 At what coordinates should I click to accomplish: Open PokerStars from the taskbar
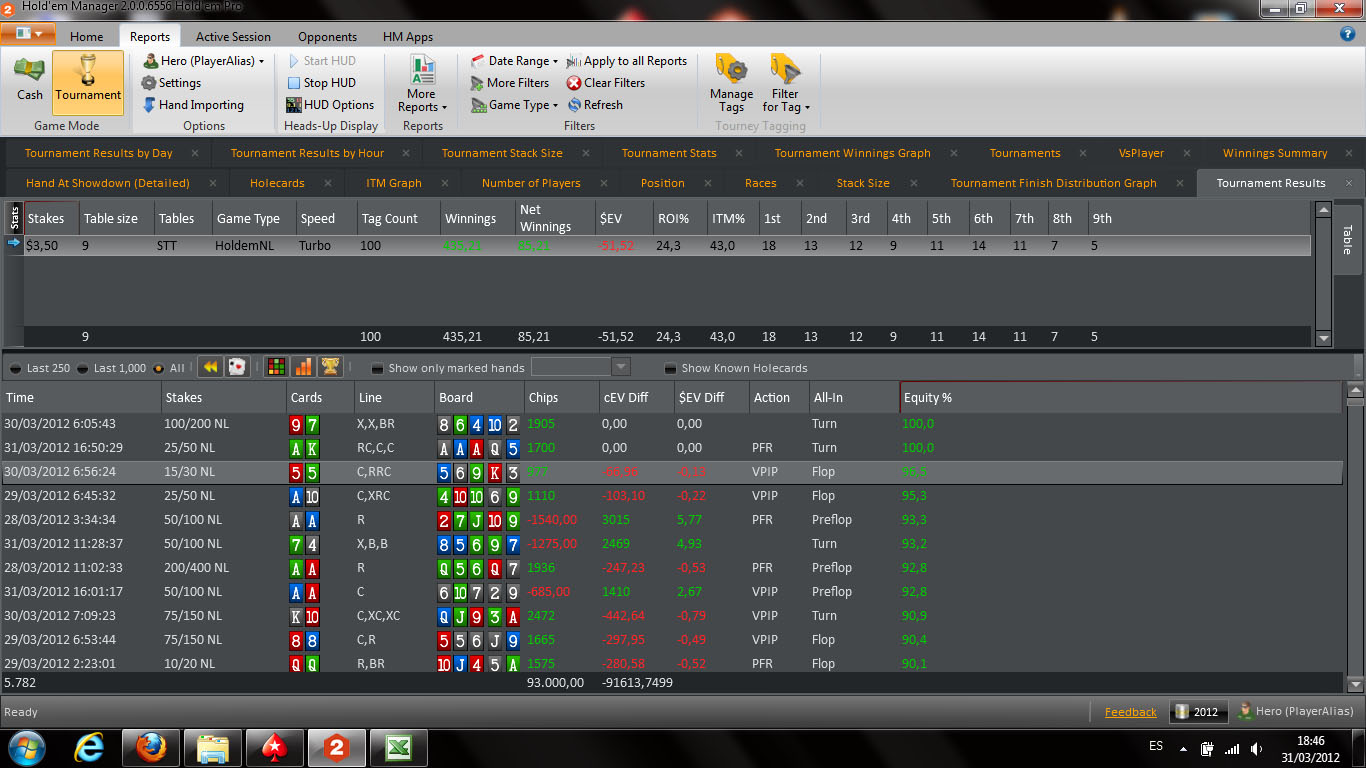pos(273,748)
